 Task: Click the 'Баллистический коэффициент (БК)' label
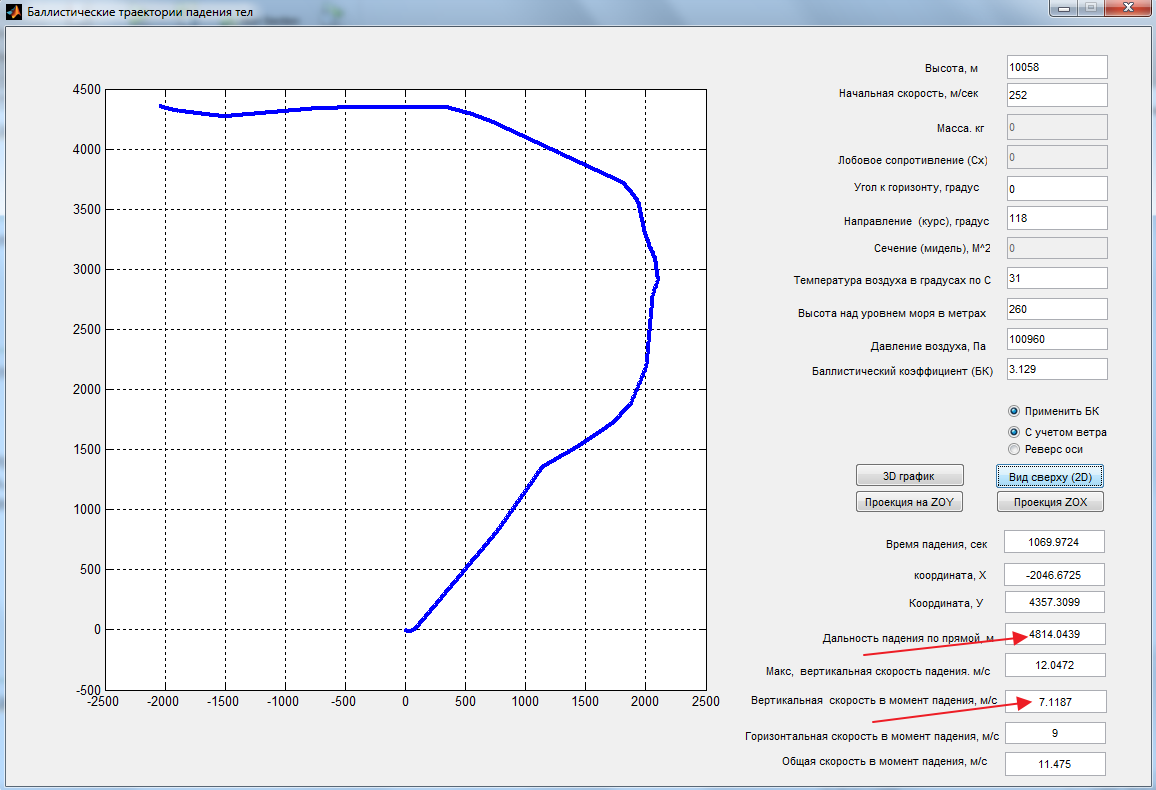point(902,371)
